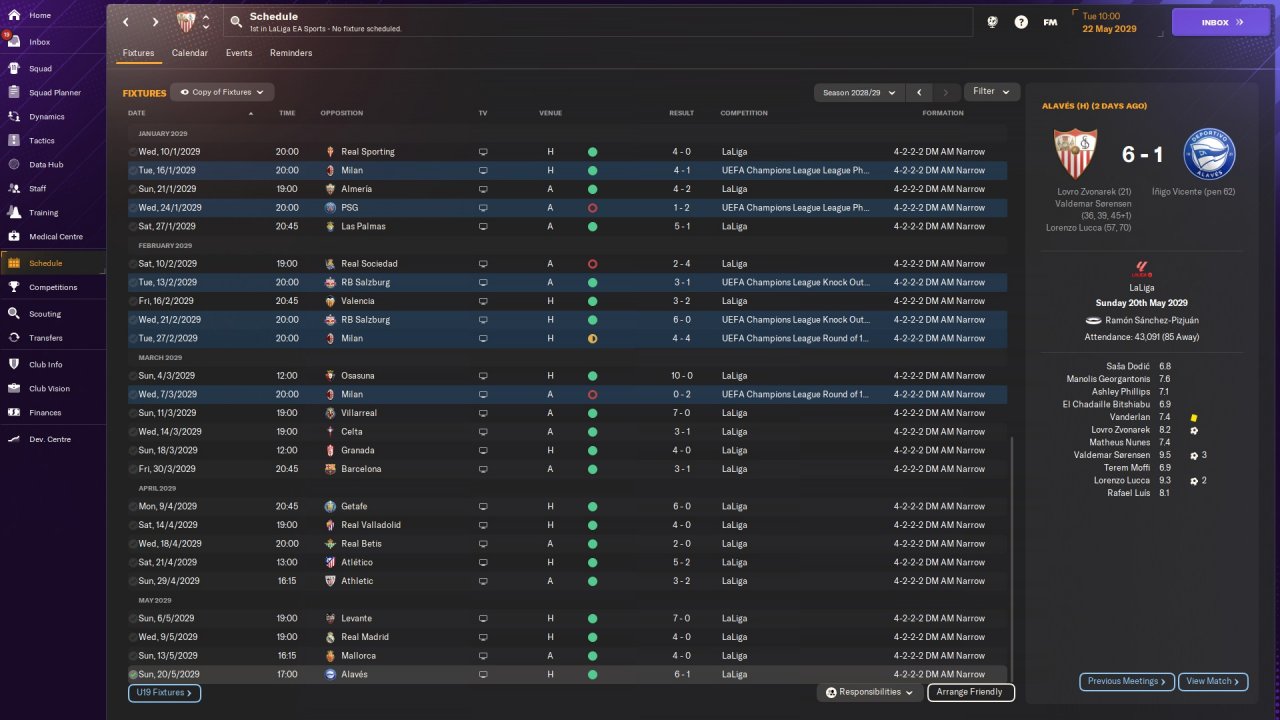
Task: Open the help question mark icon
Action: (1021, 22)
